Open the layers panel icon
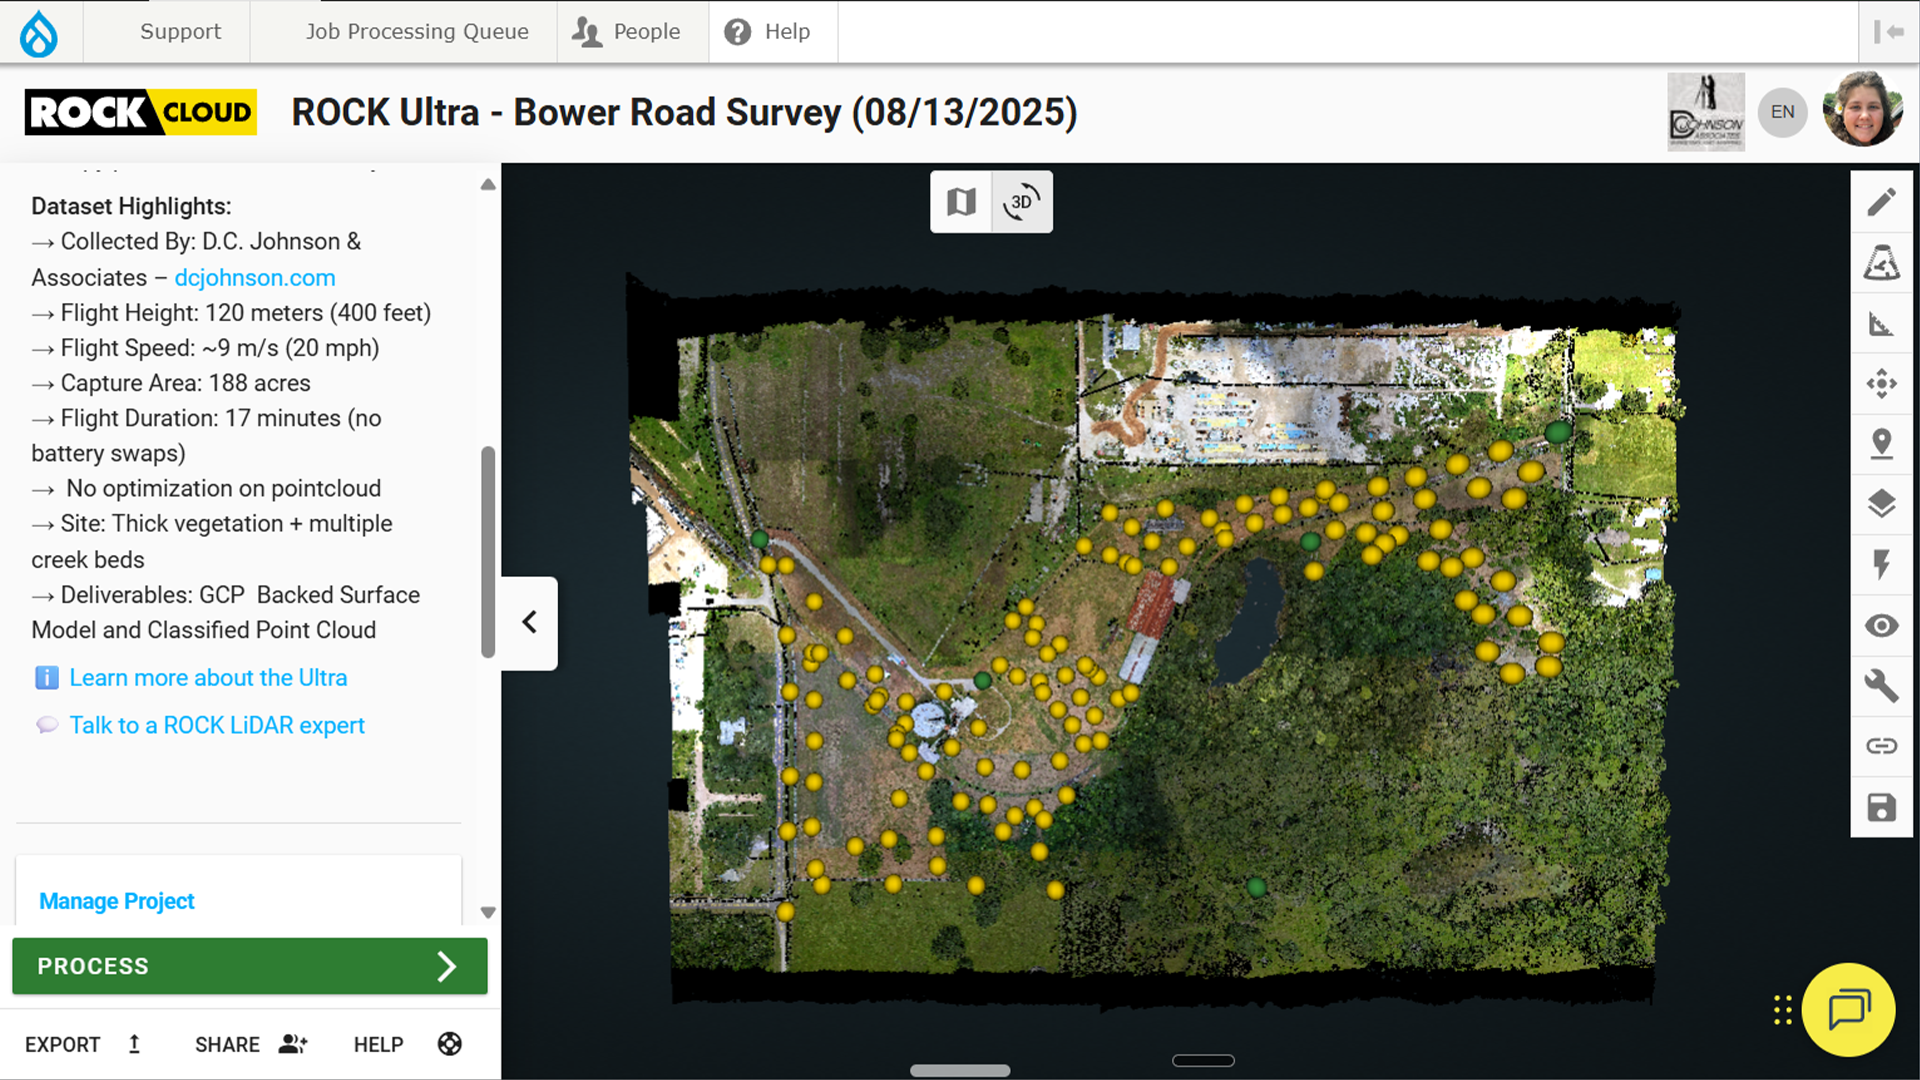 coord(1883,504)
